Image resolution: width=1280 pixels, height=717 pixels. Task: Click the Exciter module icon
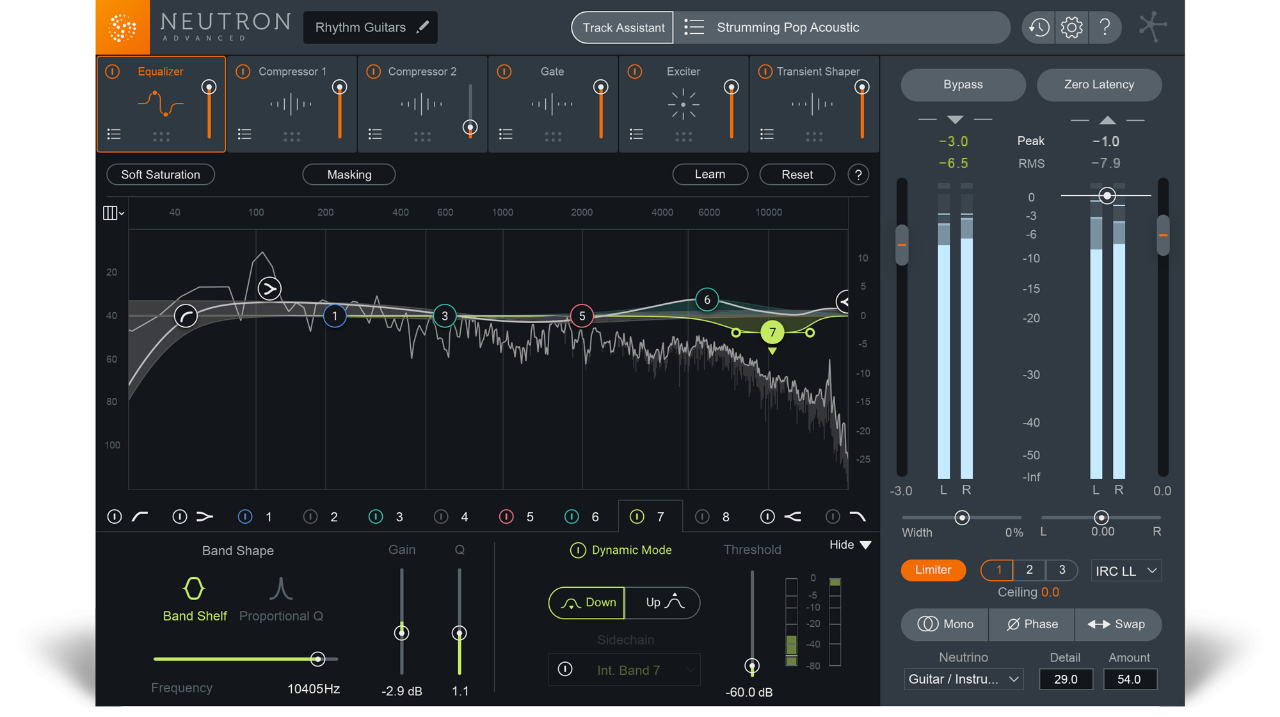(683, 104)
